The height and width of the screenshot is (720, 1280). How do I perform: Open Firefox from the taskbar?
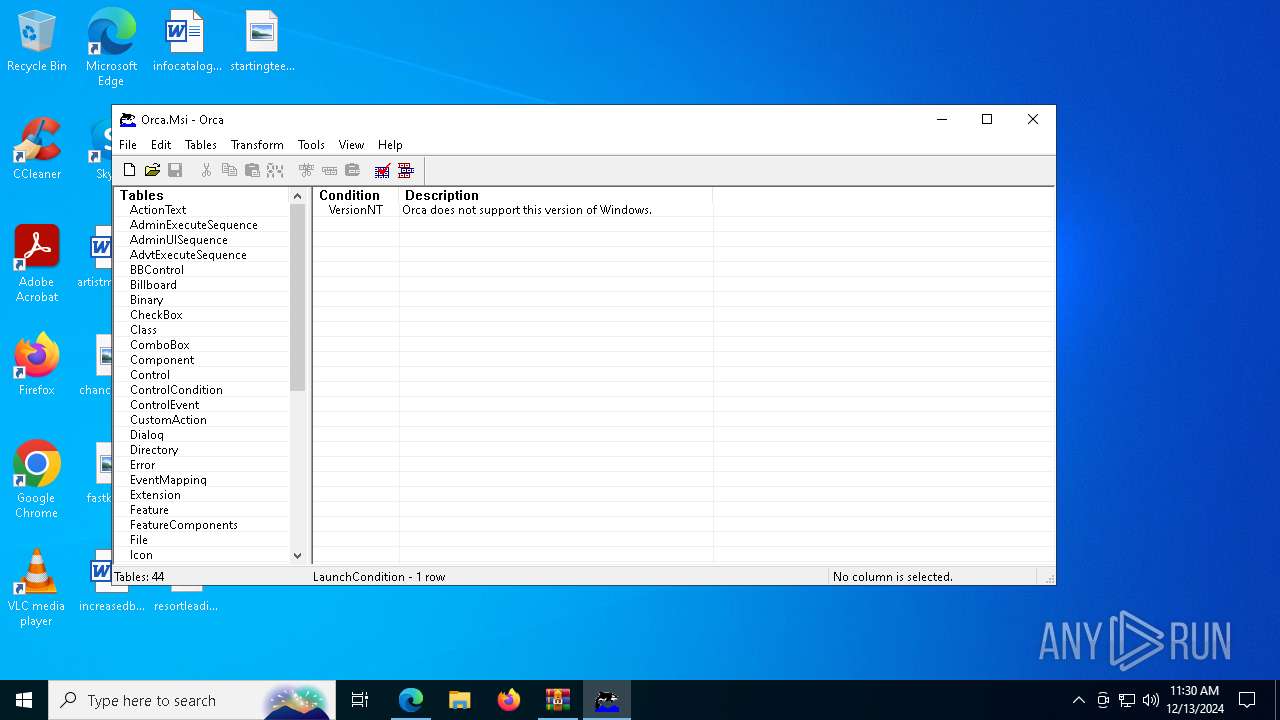click(x=509, y=700)
